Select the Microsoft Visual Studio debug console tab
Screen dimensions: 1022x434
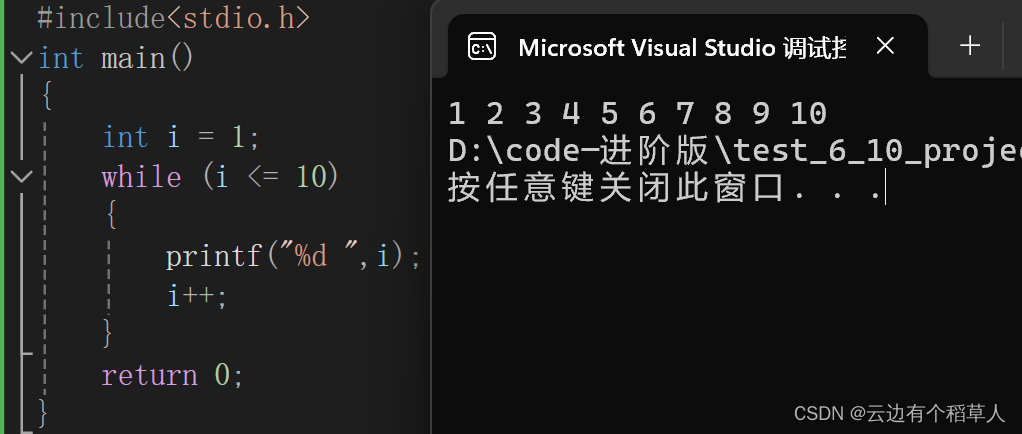(680, 47)
